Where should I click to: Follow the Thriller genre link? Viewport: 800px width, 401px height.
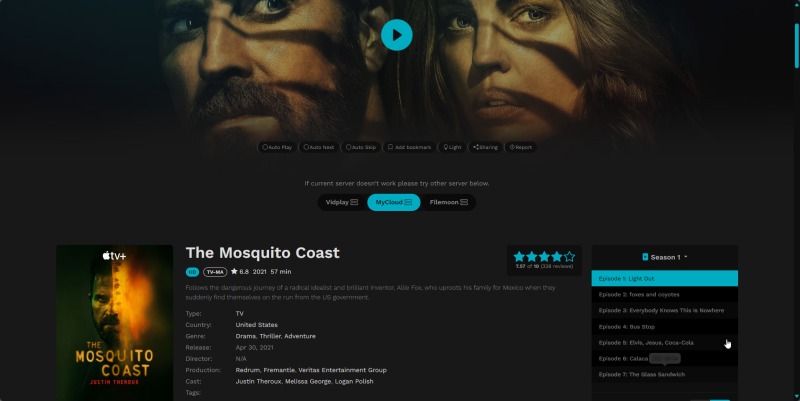pos(270,336)
